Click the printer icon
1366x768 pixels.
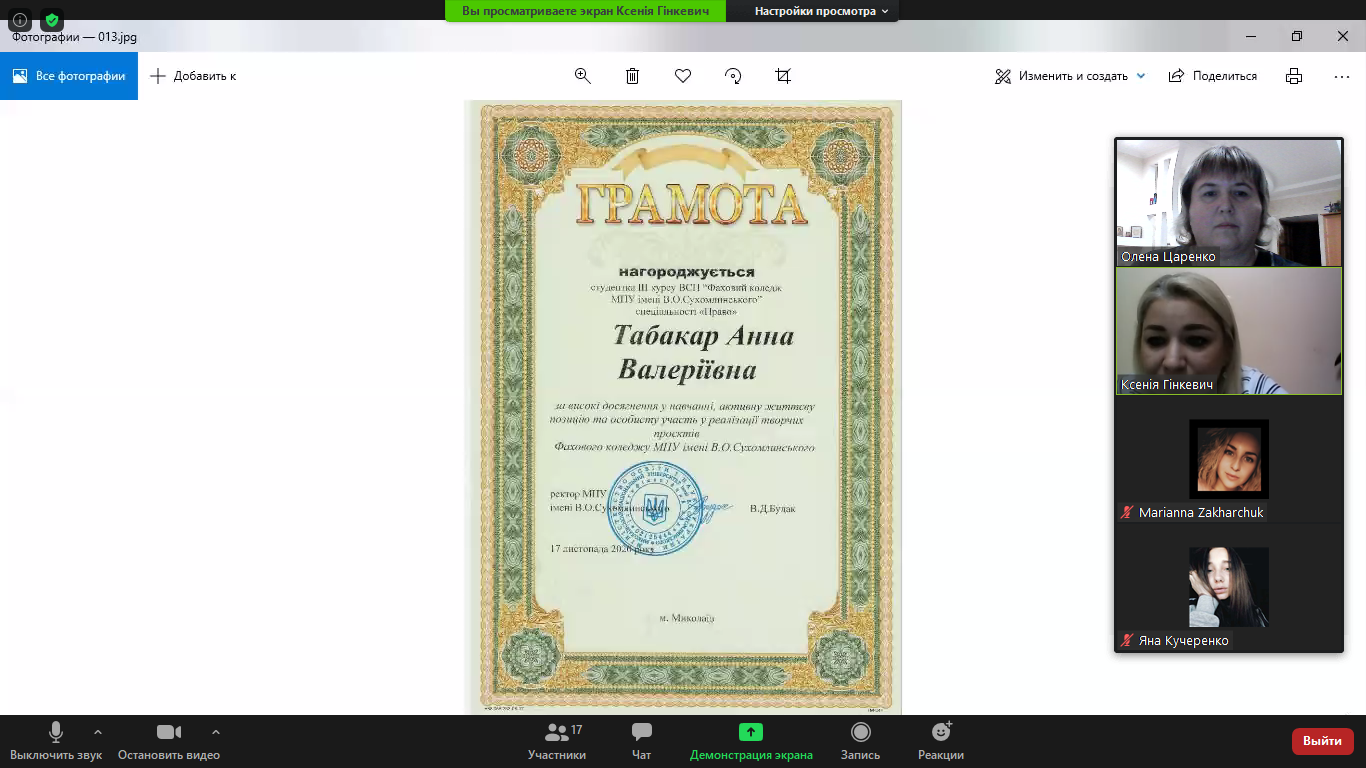click(1294, 76)
